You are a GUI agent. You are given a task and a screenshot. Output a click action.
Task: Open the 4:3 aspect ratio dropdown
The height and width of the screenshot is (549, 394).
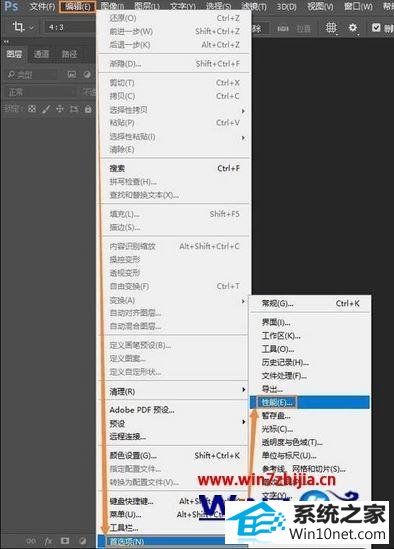point(69,27)
